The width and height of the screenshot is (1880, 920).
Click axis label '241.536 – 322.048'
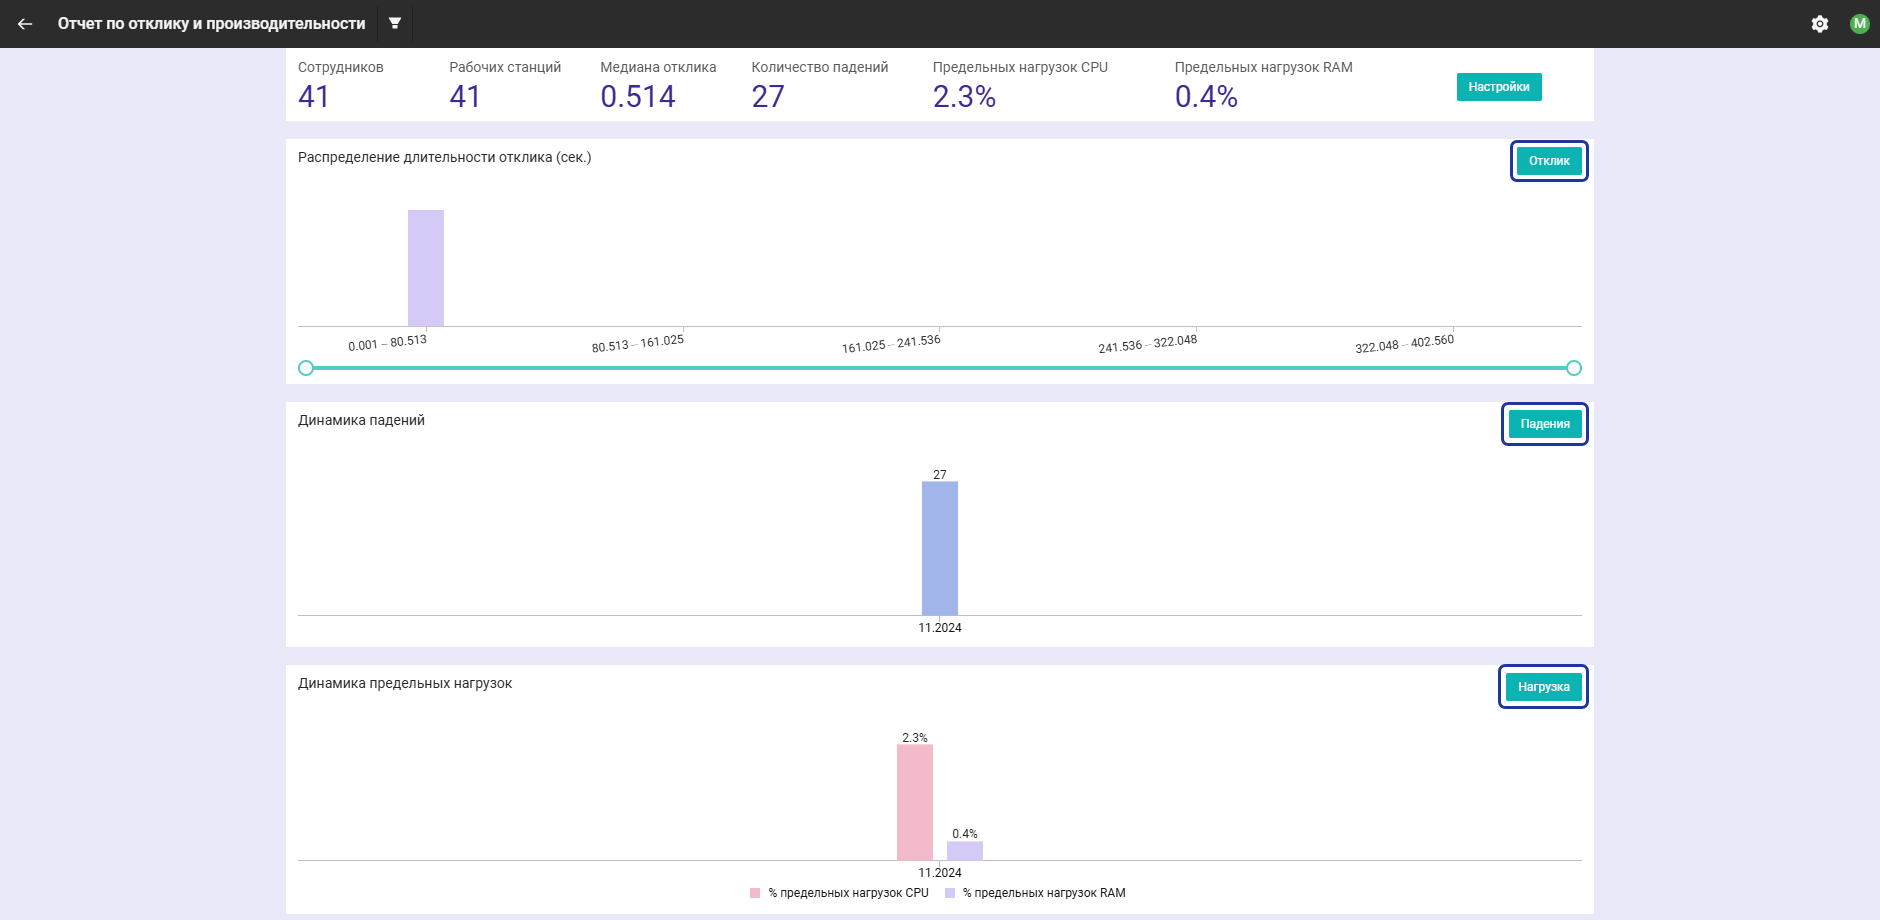[x=1148, y=343]
